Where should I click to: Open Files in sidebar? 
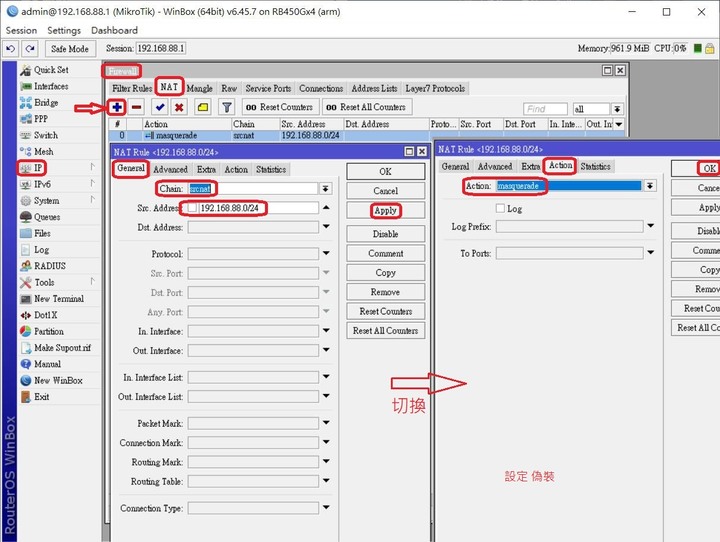tap(42, 233)
